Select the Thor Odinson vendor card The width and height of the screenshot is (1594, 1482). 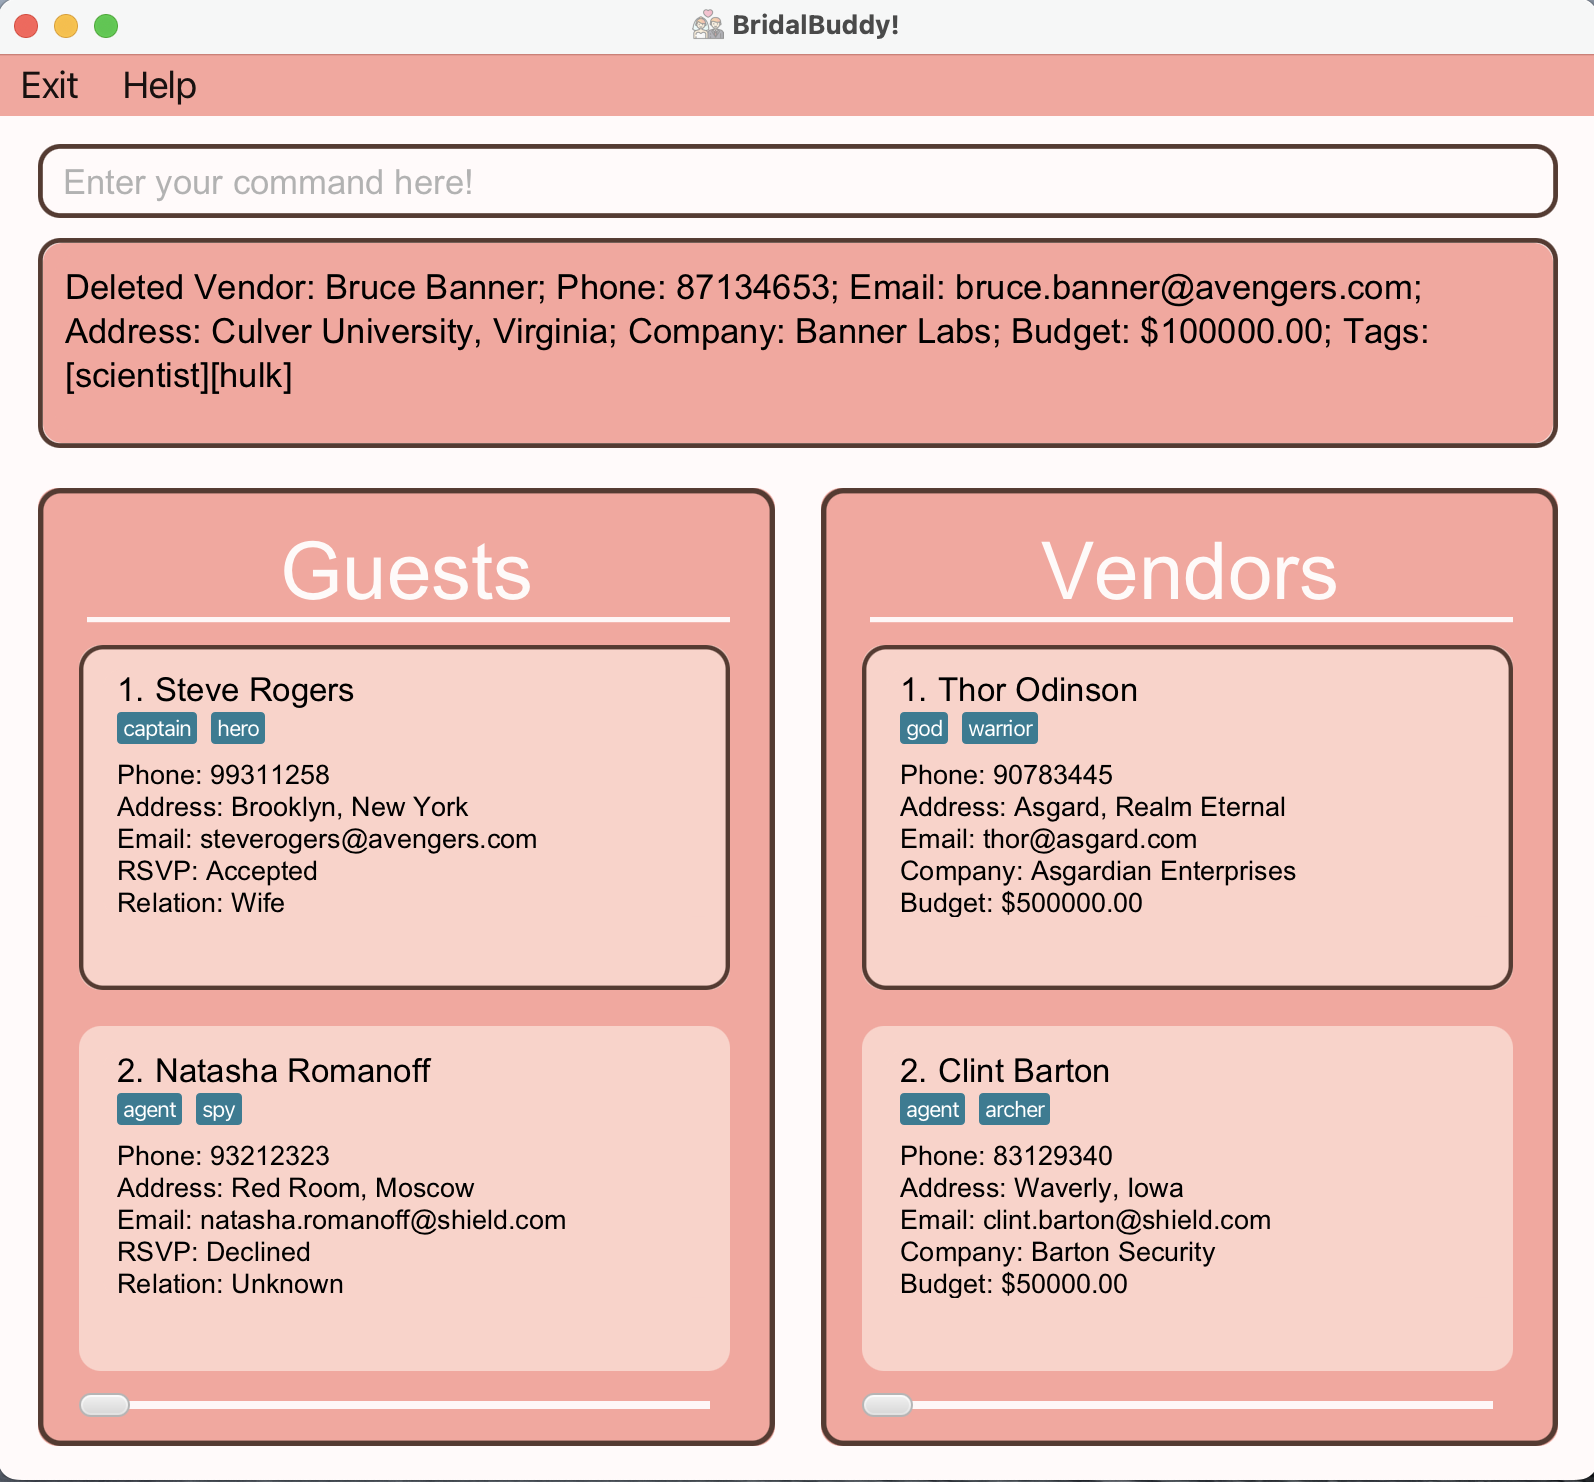tap(1187, 817)
